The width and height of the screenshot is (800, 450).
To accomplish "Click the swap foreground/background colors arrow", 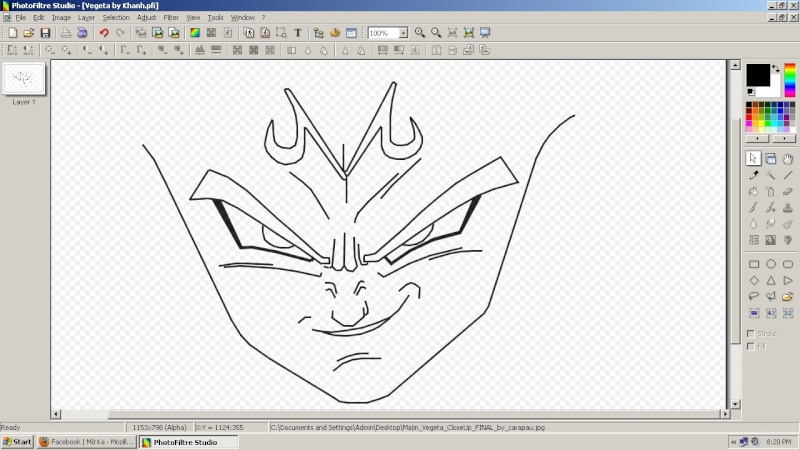I will coord(776,68).
